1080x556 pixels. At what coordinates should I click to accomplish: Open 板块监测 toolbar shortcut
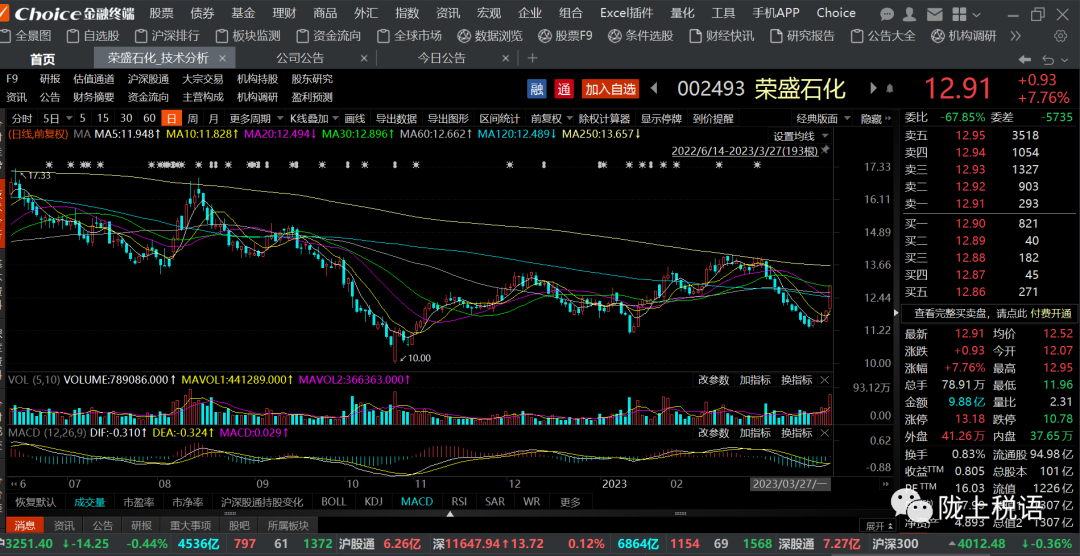249,36
